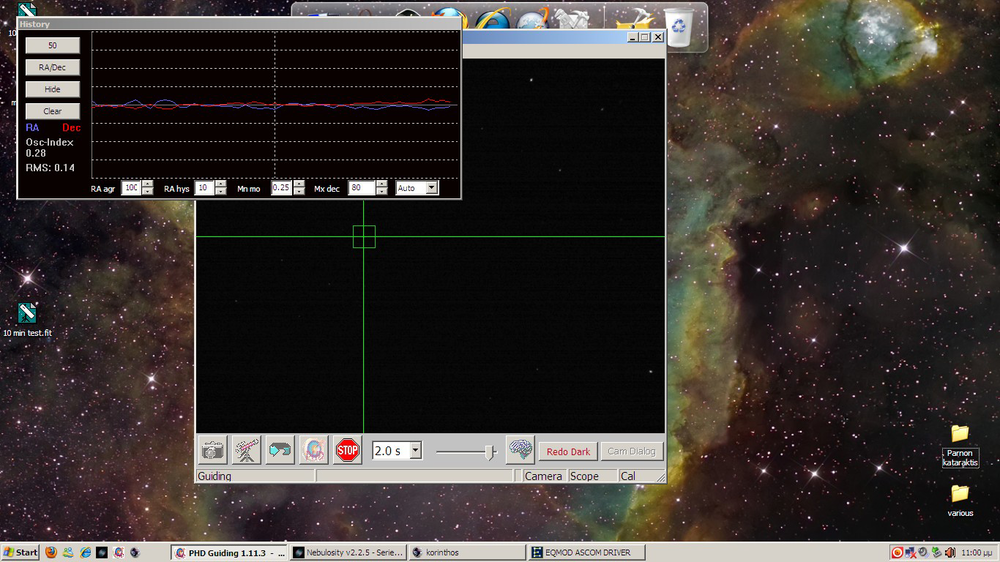Switch to Nebulosity v2.2.5 in taskbar
The image size is (1000, 562).
tap(348, 552)
